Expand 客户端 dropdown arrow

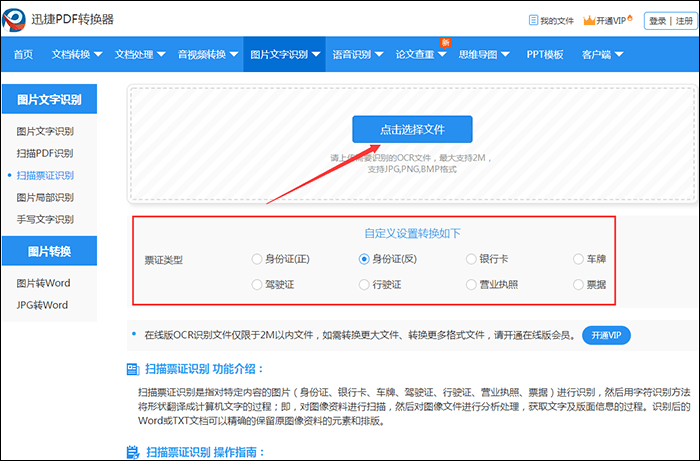(x=619, y=54)
